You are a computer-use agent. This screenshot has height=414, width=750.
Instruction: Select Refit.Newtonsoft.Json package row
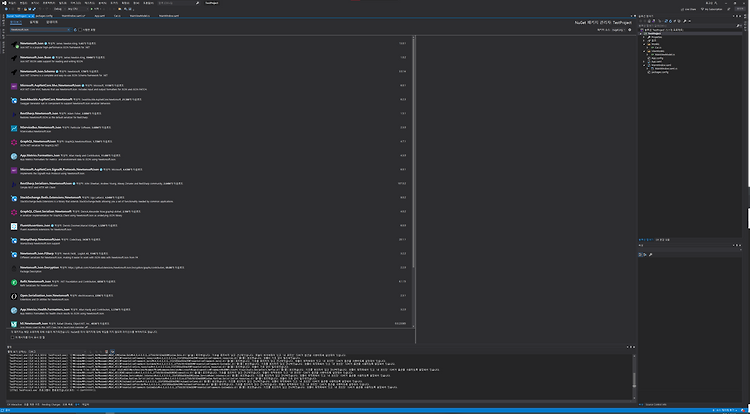[x=210, y=283]
